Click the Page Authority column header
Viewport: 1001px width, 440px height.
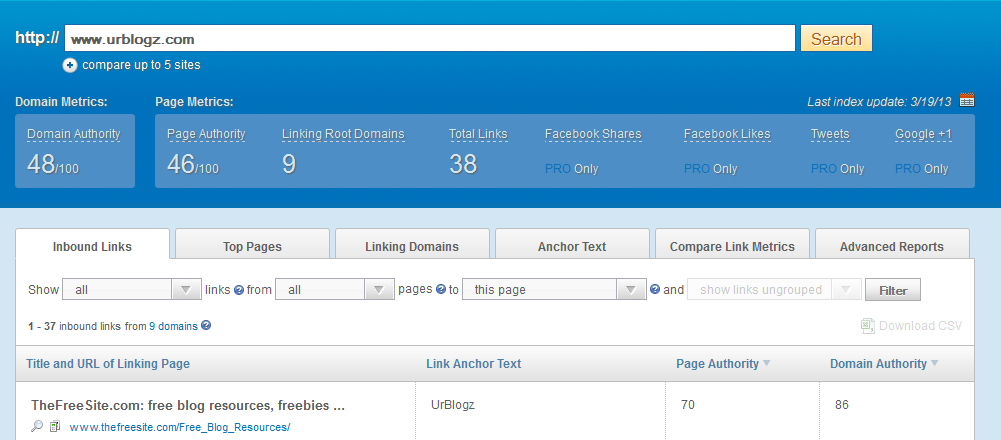[x=718, y=363]
